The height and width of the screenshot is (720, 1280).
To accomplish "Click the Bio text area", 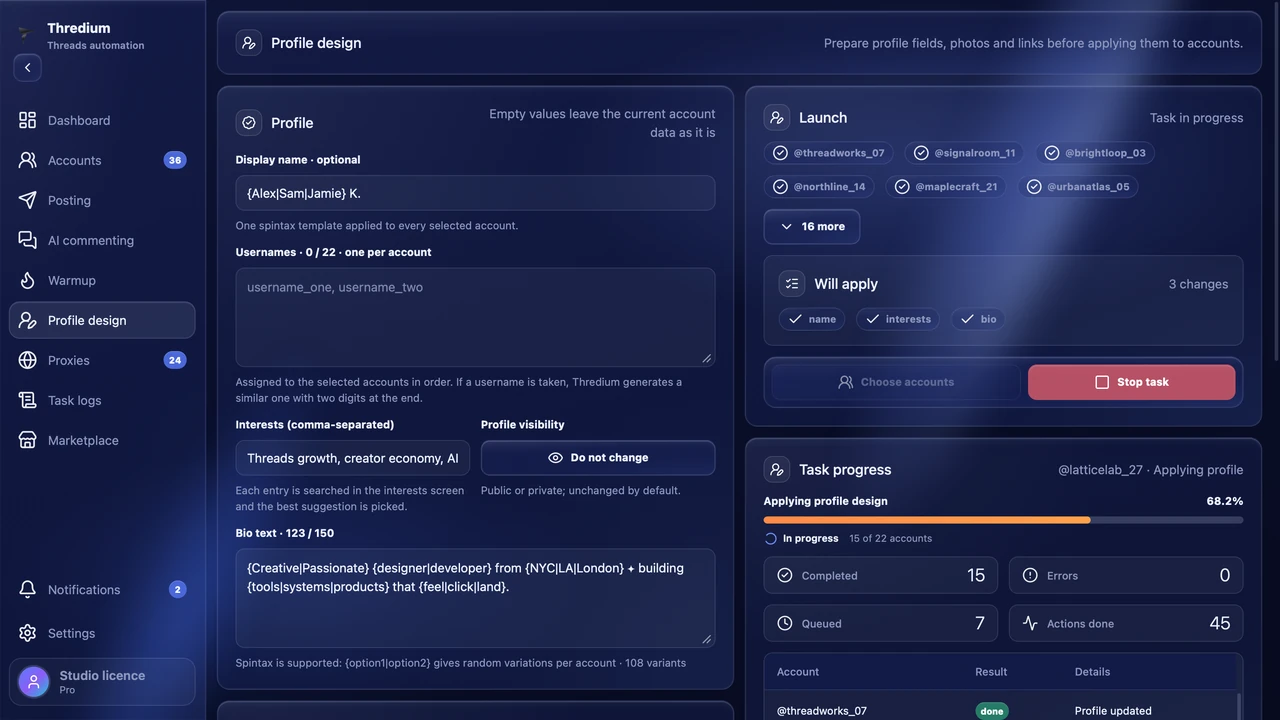I will coord(475,598).
